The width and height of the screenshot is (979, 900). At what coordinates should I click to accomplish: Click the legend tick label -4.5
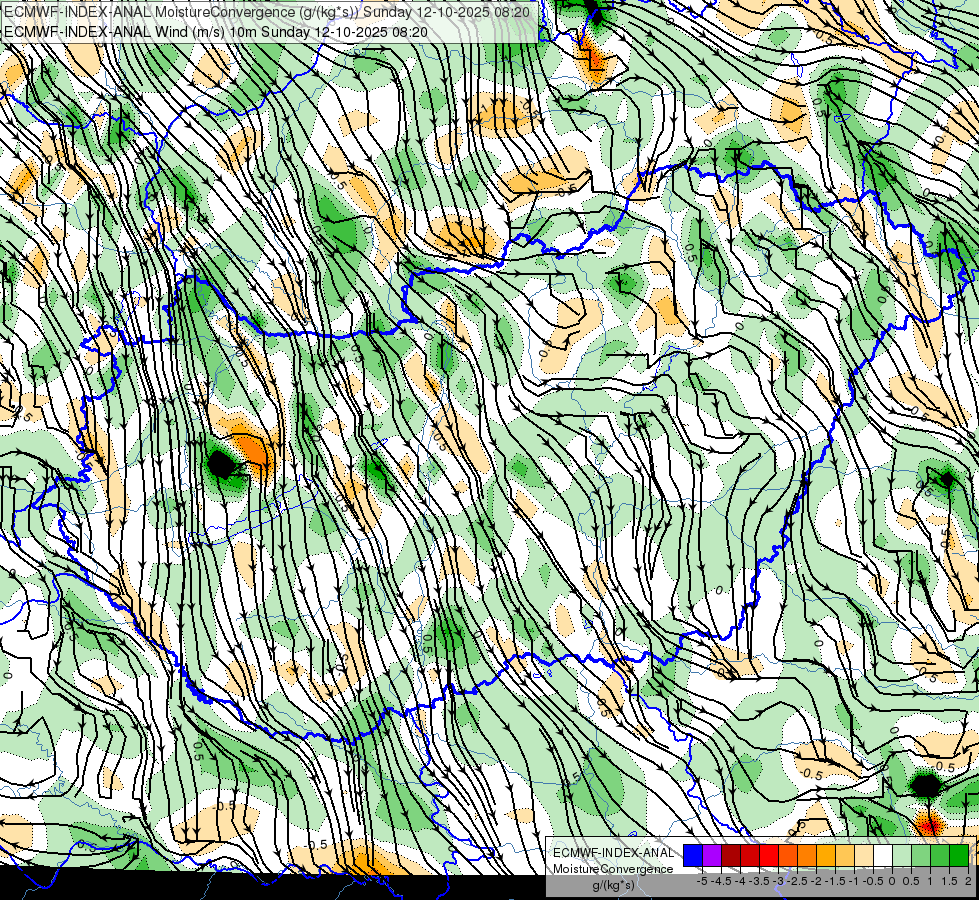click(721, 881)
